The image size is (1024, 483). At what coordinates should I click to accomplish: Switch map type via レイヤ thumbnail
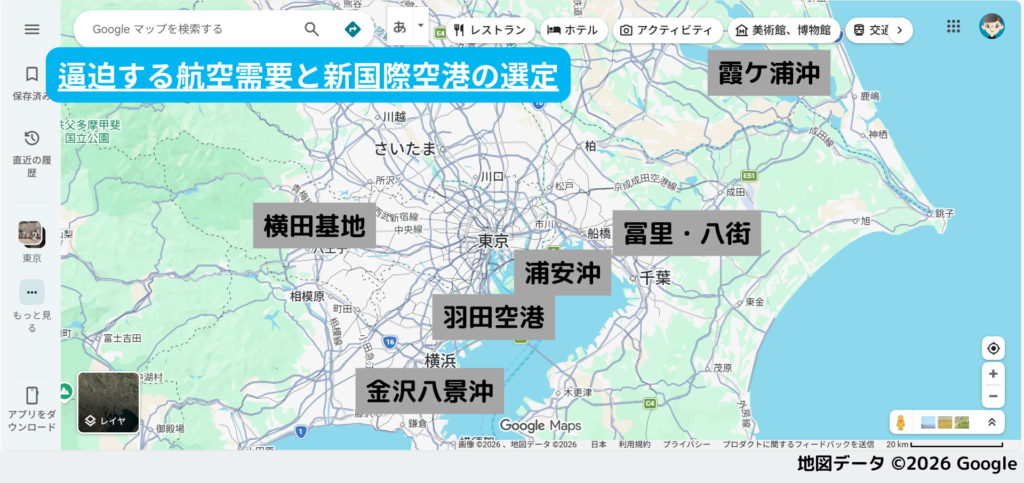tap(108, 402)
